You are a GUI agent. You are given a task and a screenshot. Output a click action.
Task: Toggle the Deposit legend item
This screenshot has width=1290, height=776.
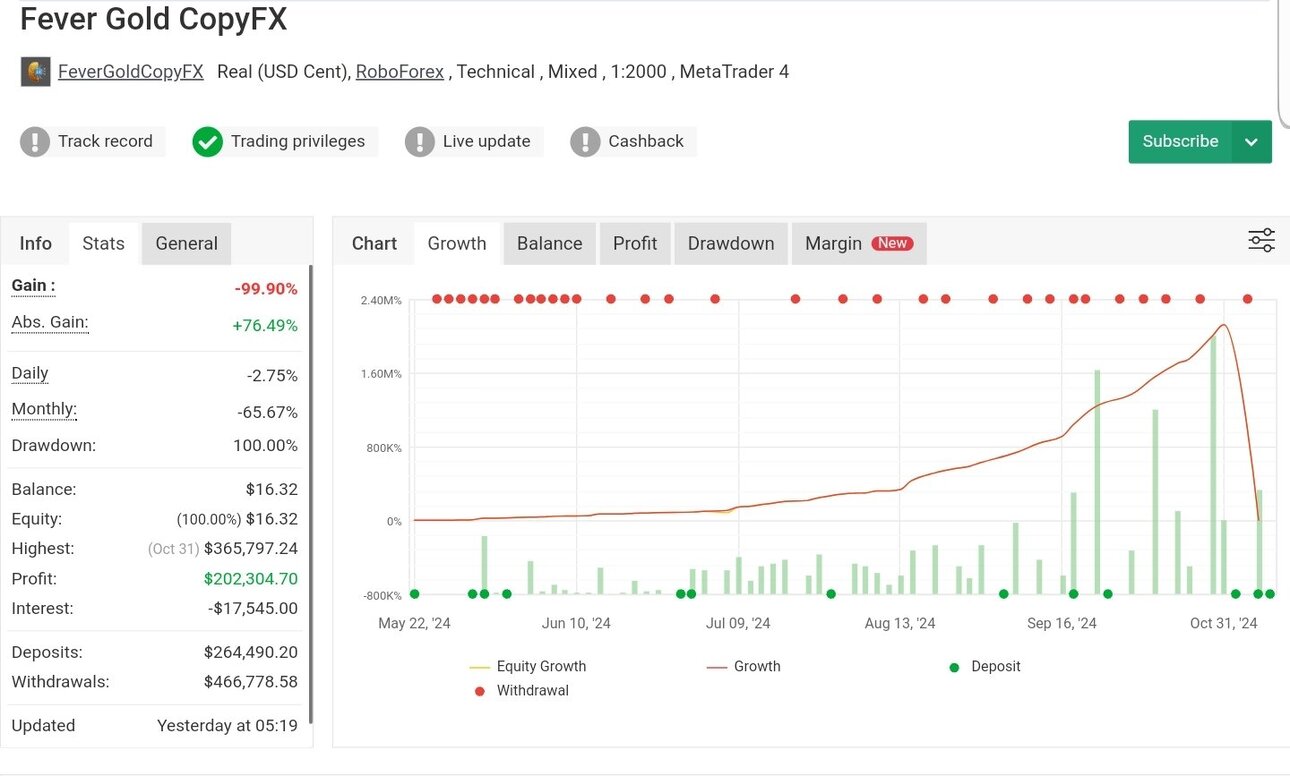(x=984, y=666)
